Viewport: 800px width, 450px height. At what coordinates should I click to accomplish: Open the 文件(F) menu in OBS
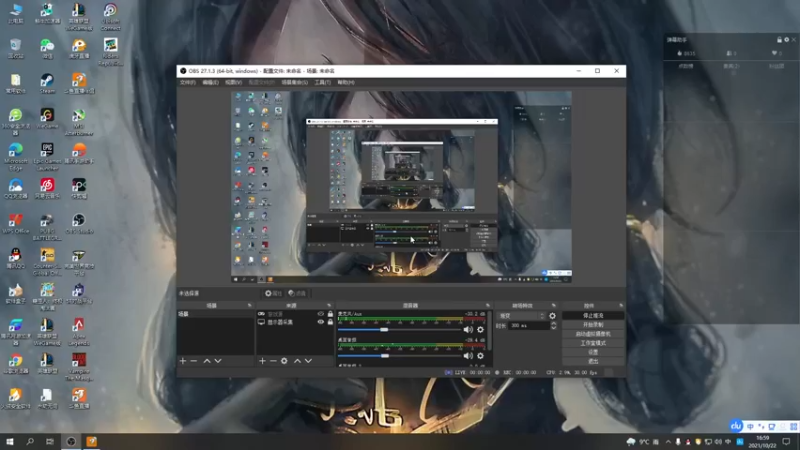tap(187, 82)
